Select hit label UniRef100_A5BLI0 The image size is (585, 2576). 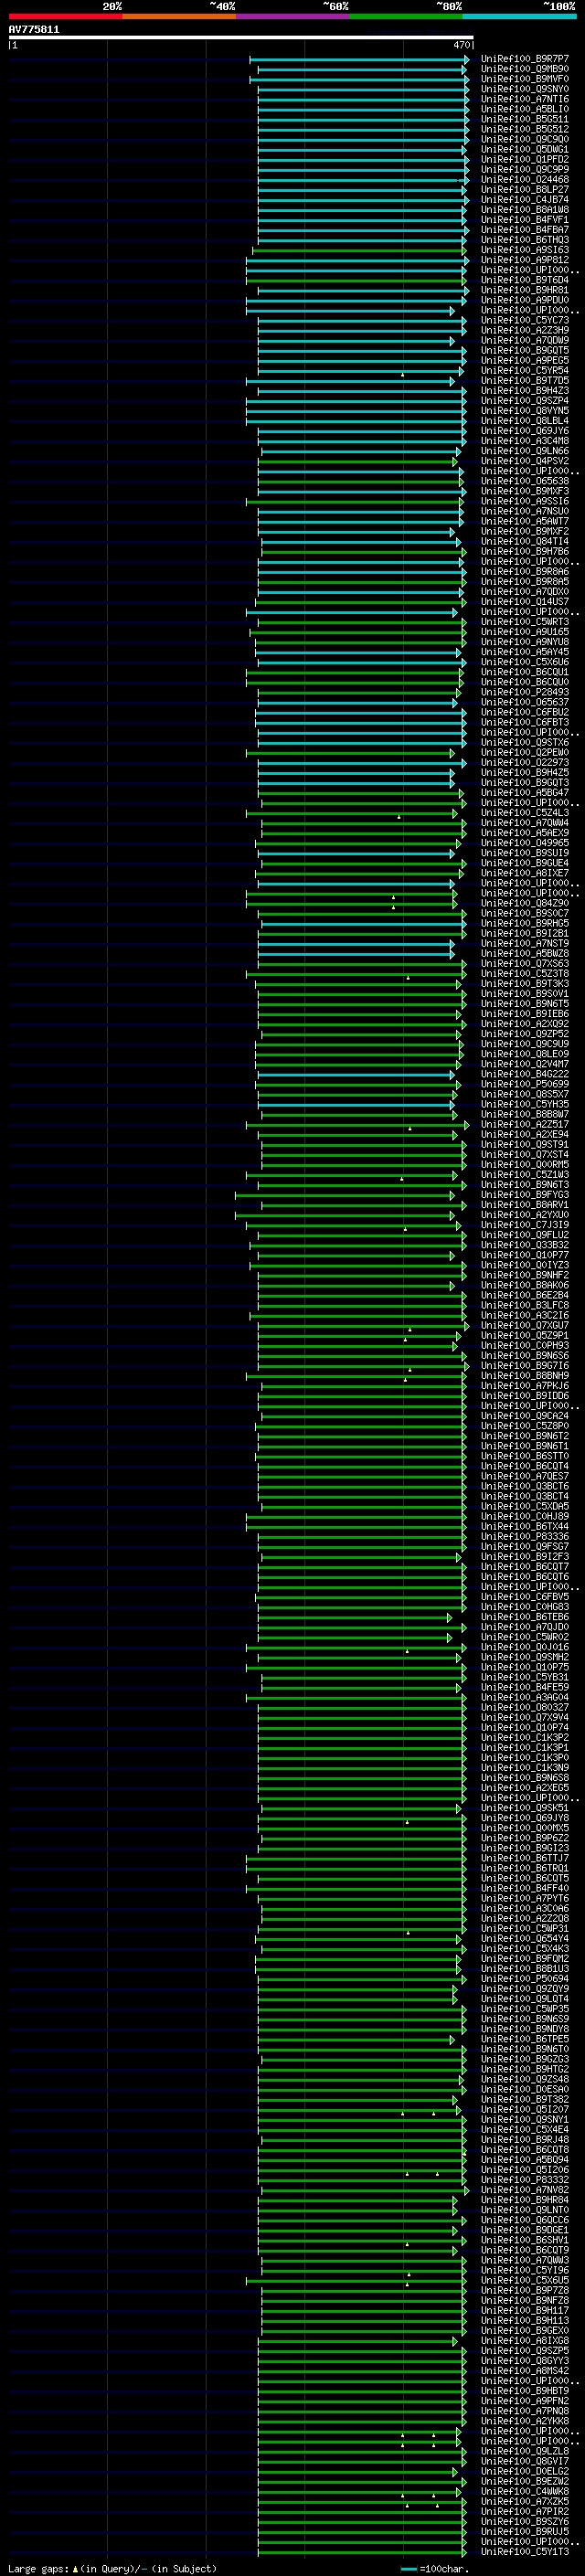click(524, 109)
